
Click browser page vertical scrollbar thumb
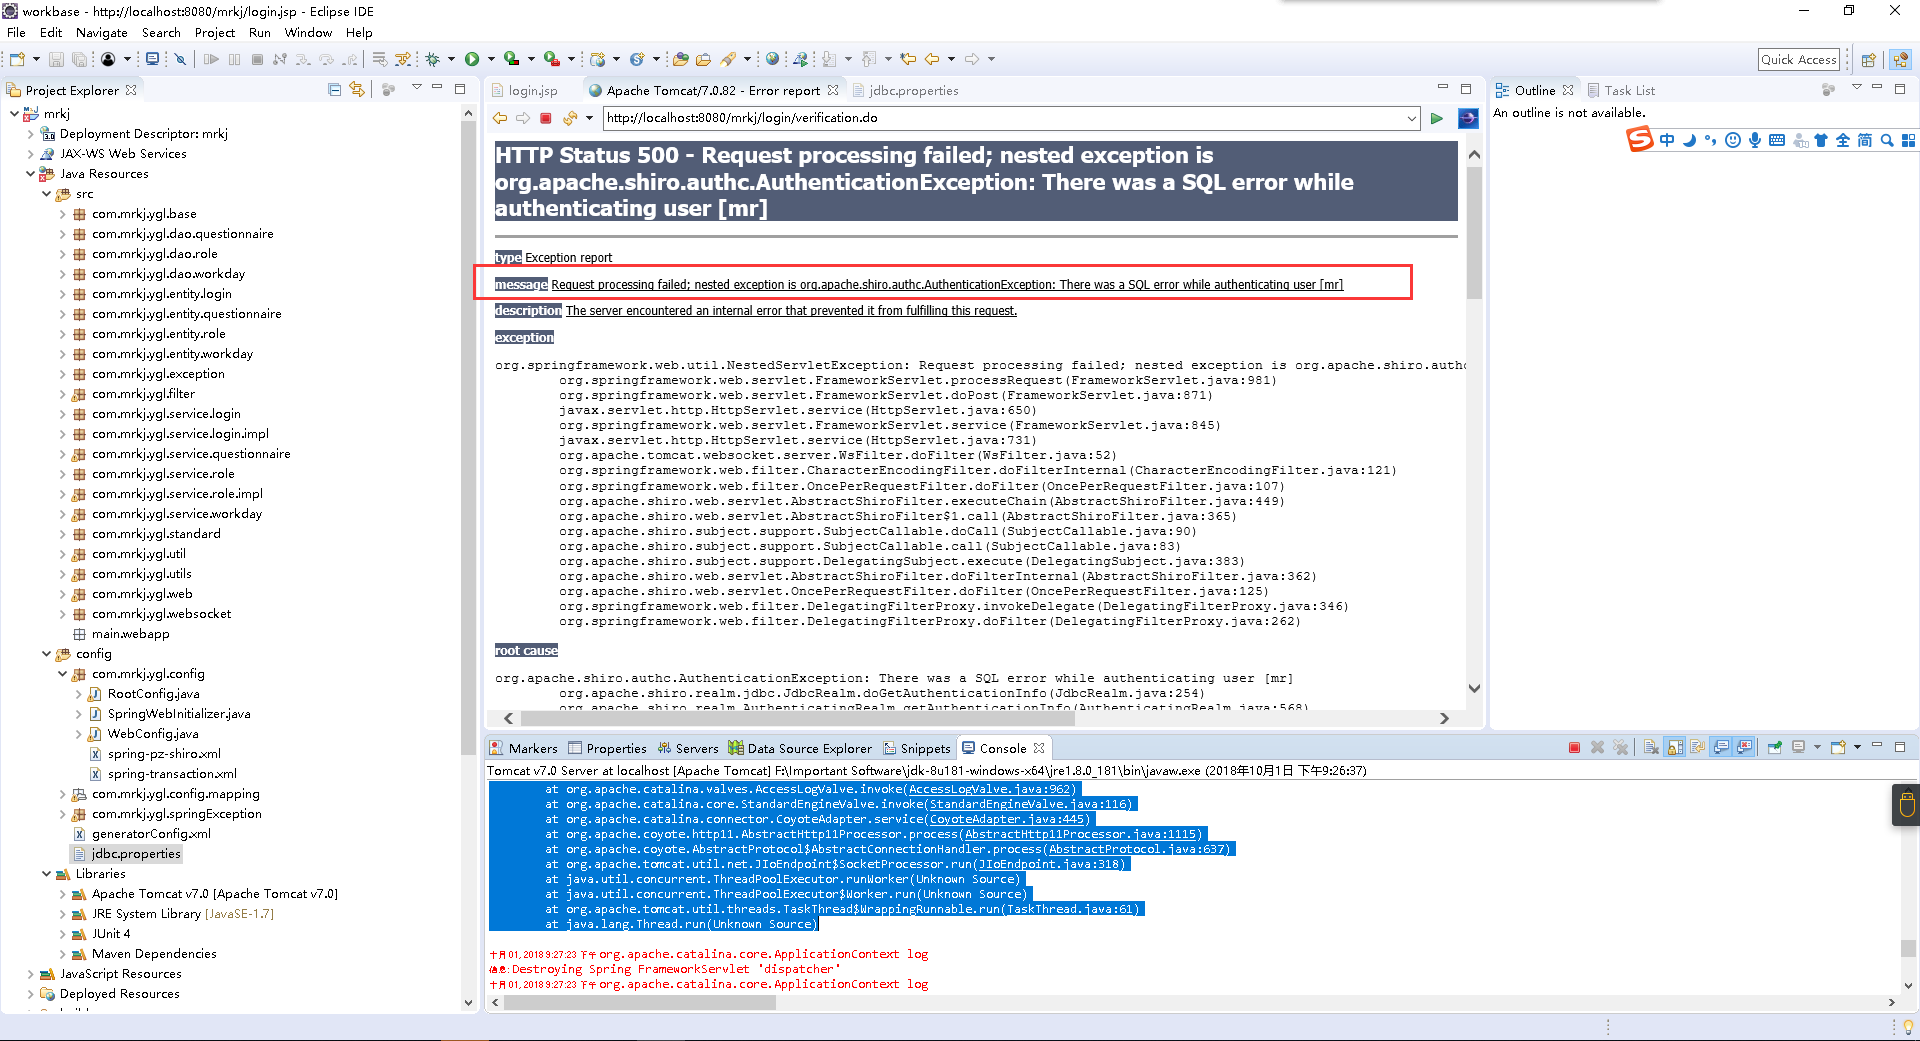point(1474,232)
